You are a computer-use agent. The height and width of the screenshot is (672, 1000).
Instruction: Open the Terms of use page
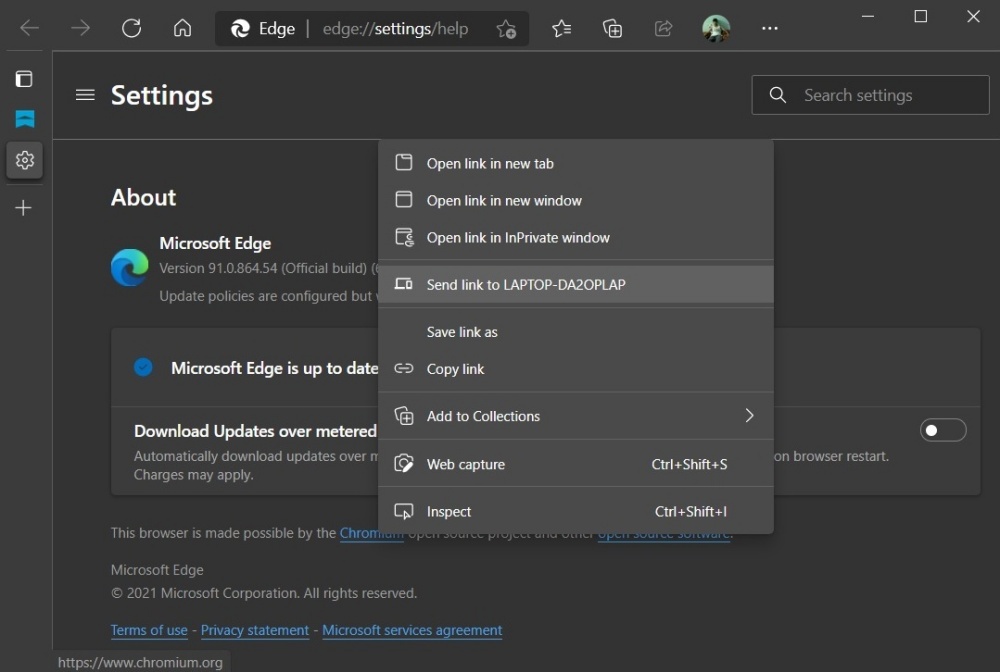click(x=148, y=630)
